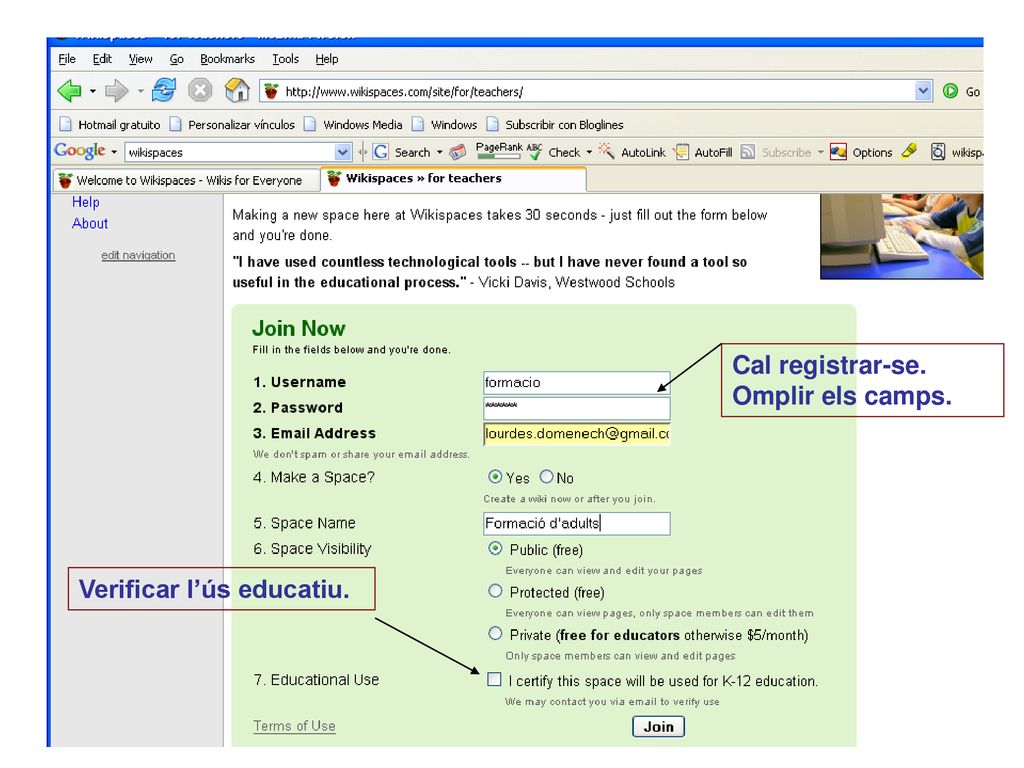Click the edit navigation link

[138, 255]
